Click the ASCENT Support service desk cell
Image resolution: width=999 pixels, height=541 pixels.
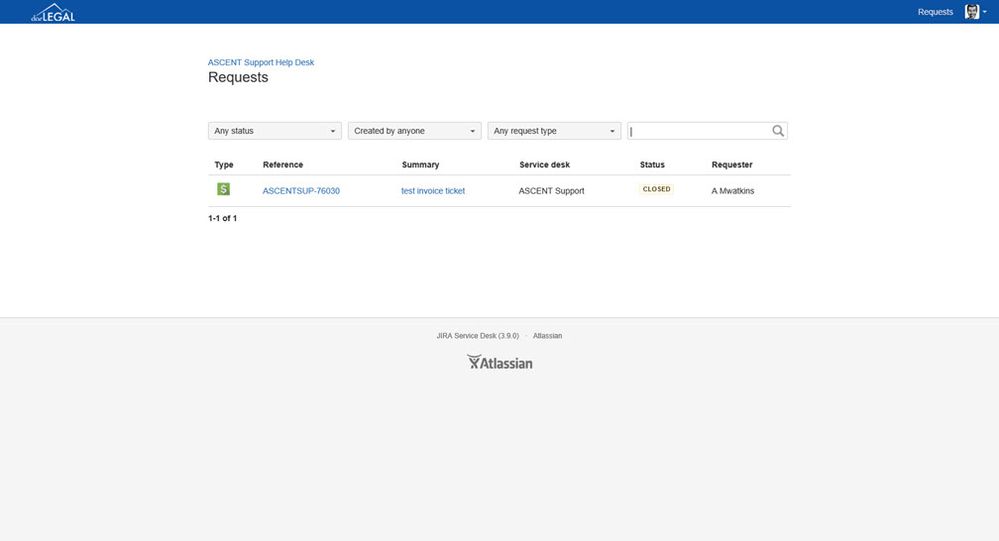pyautogui.click(x=551, y=191)
